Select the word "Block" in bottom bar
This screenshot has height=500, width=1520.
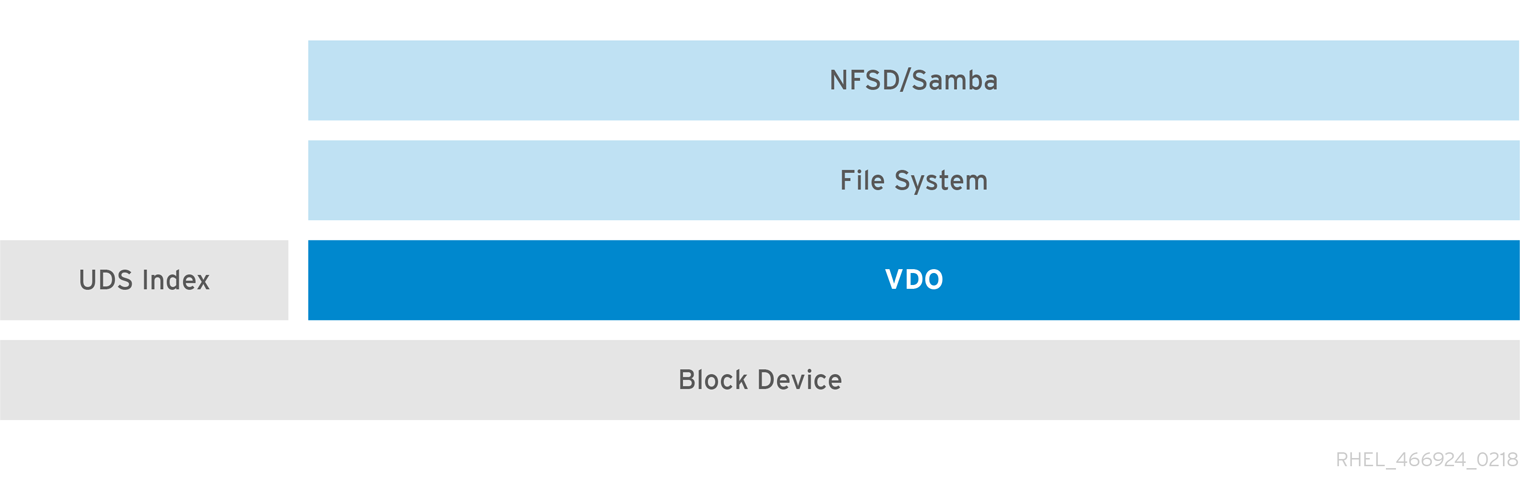pyautogui.click(x=713, y=380)
